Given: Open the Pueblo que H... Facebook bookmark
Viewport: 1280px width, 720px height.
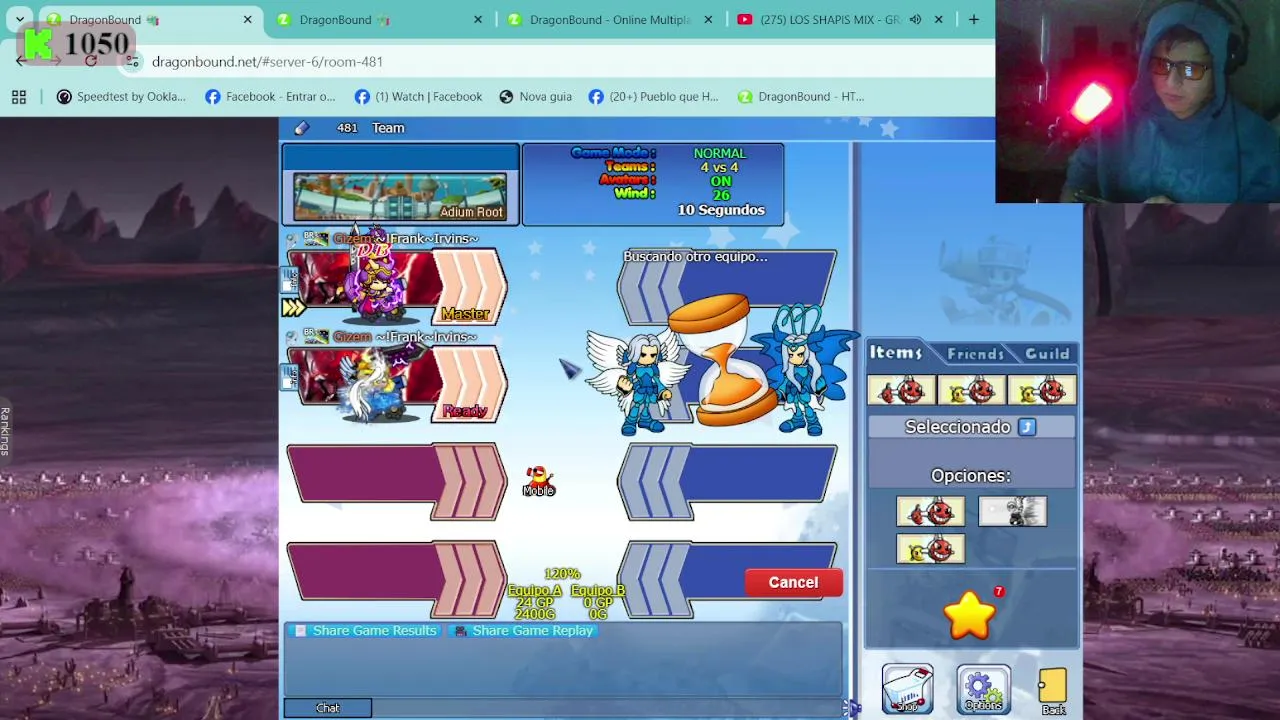Looking at the screenshot, I should tap(653, 97).
